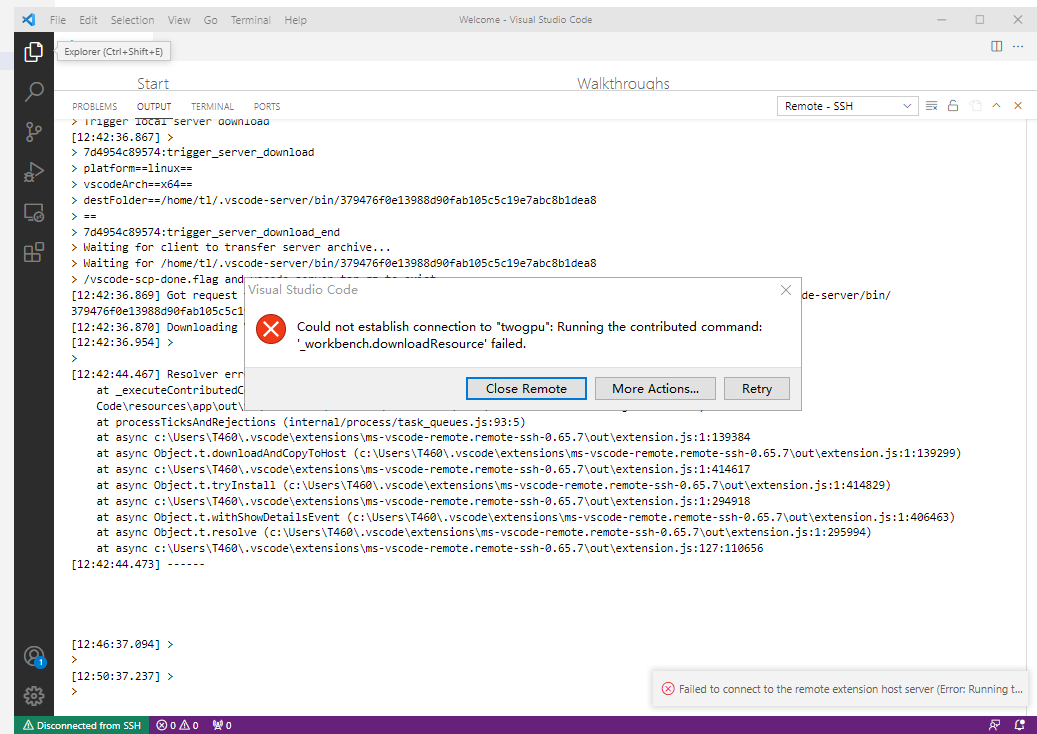Open the Accounts menu with badge

tap(33, 657)
